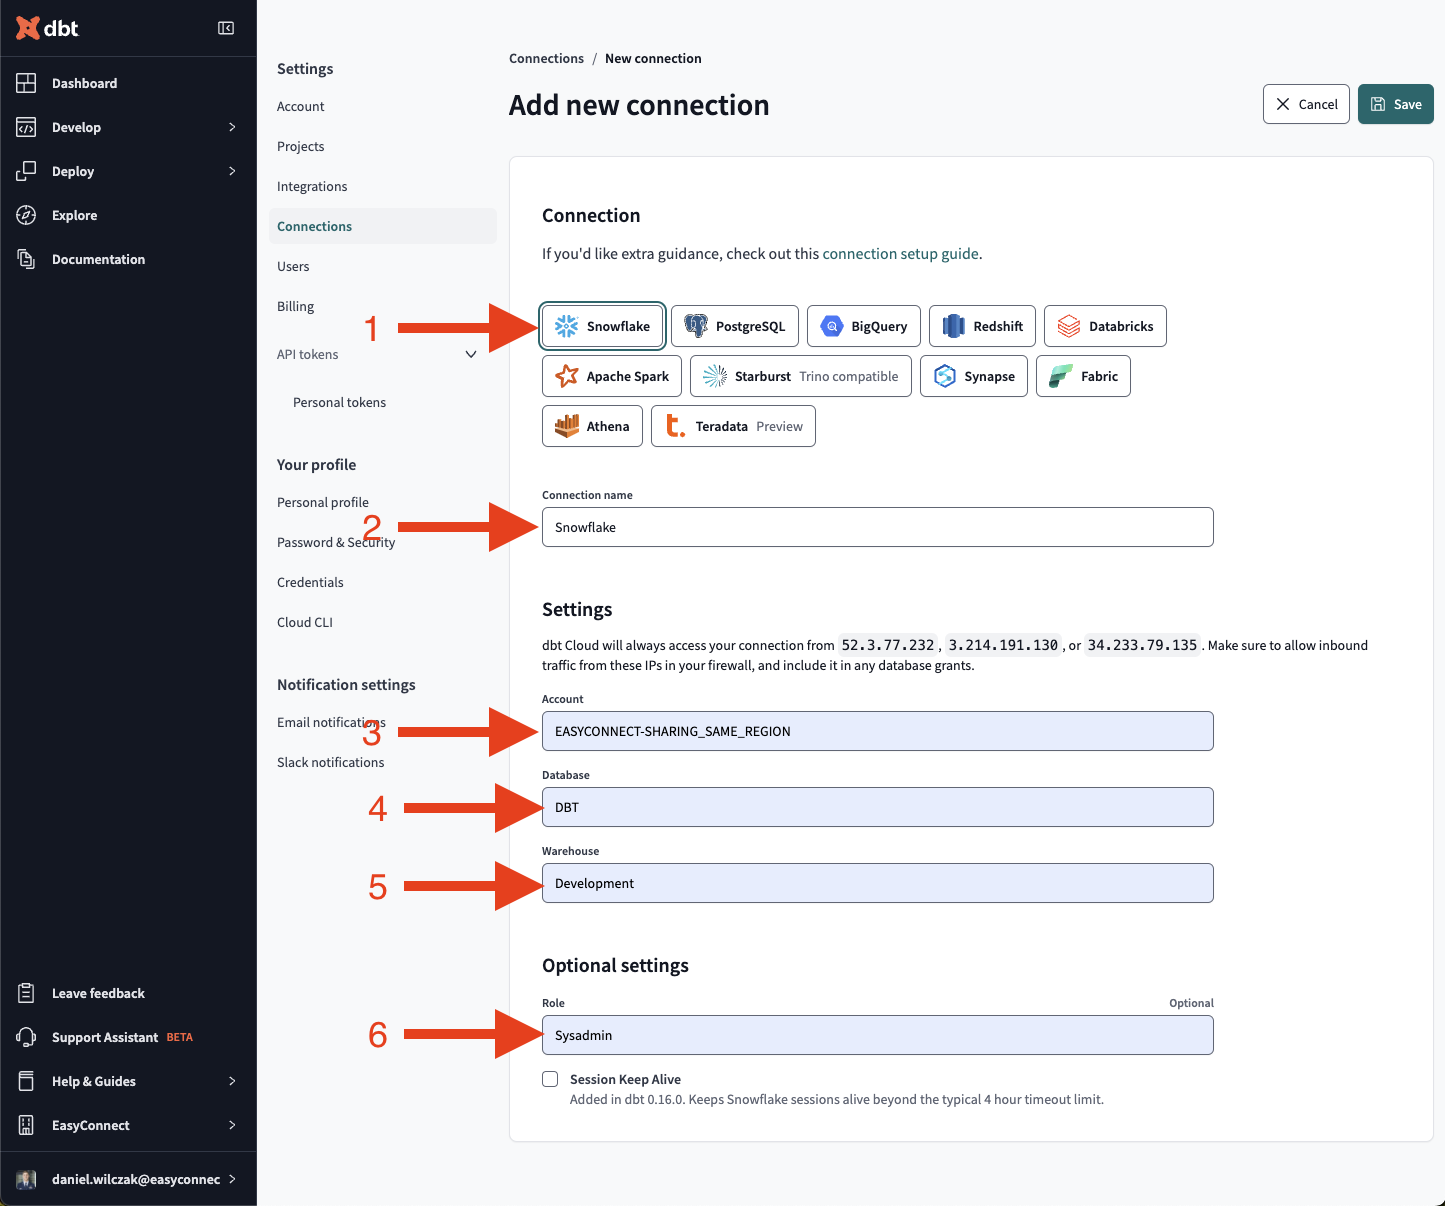
Task: Click the Account input field
Action: (x=878, y=731)
